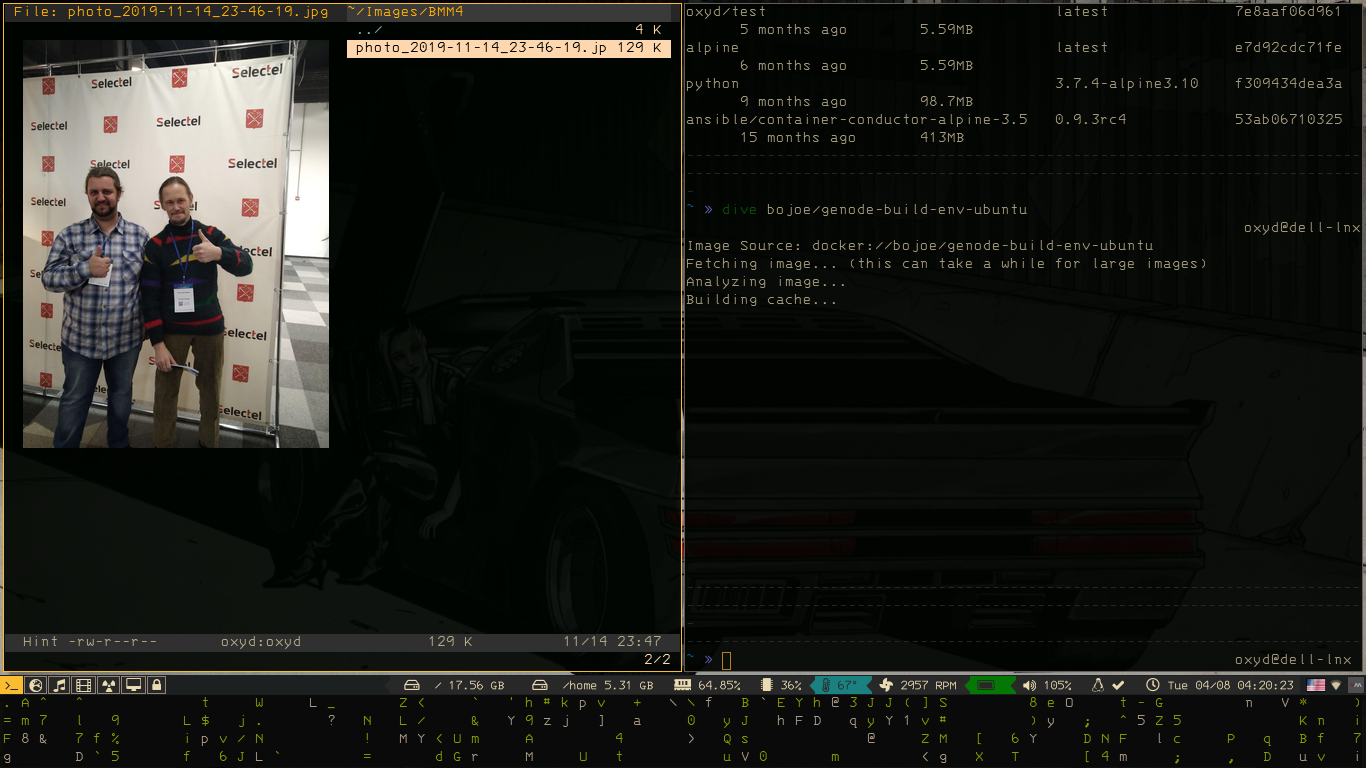The image size is (1366, 768).
Task: Click the Wi-Fi network tray icon
Action: tap(1335, 685)
